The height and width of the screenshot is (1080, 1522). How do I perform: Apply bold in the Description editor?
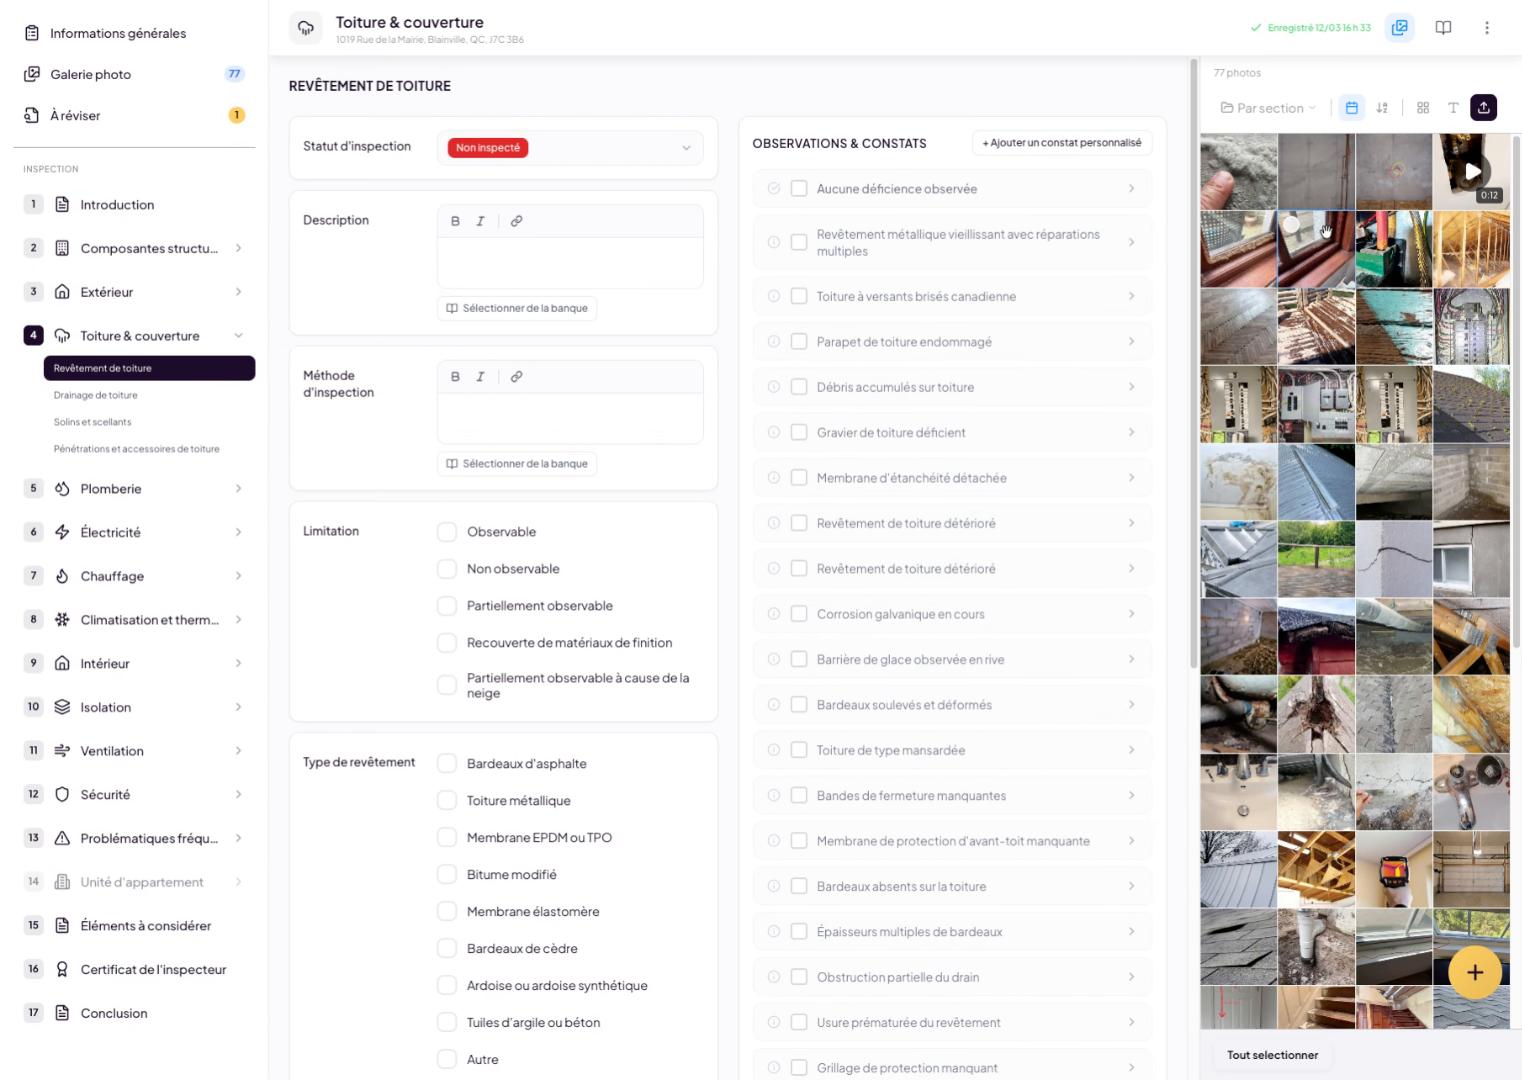pos(455,221)
